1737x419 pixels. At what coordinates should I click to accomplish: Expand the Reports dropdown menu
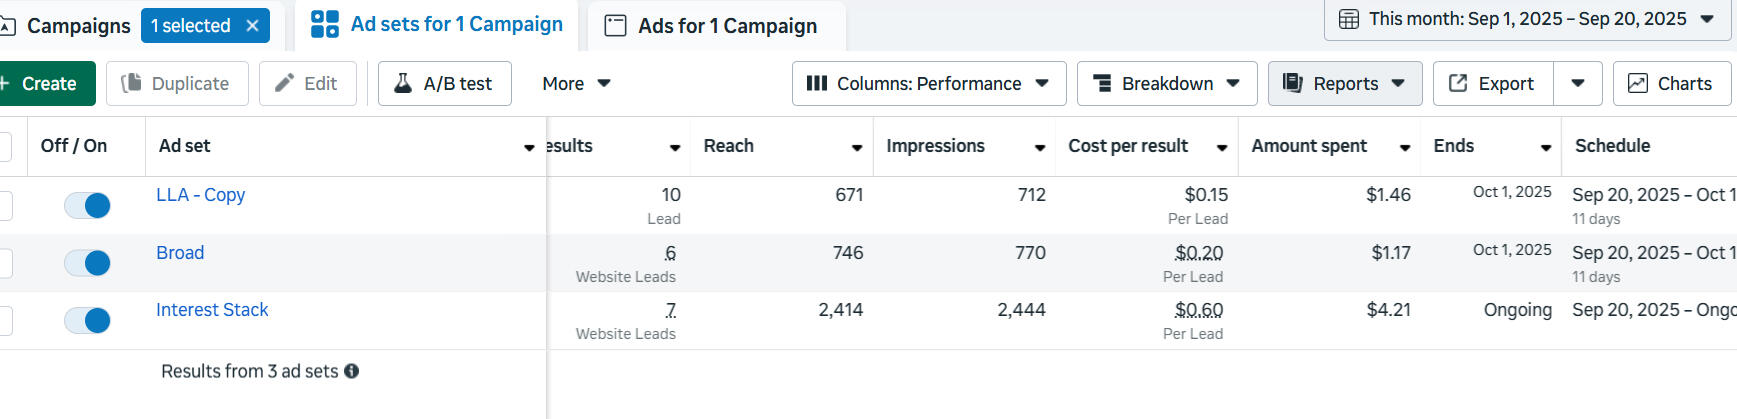1344,84
